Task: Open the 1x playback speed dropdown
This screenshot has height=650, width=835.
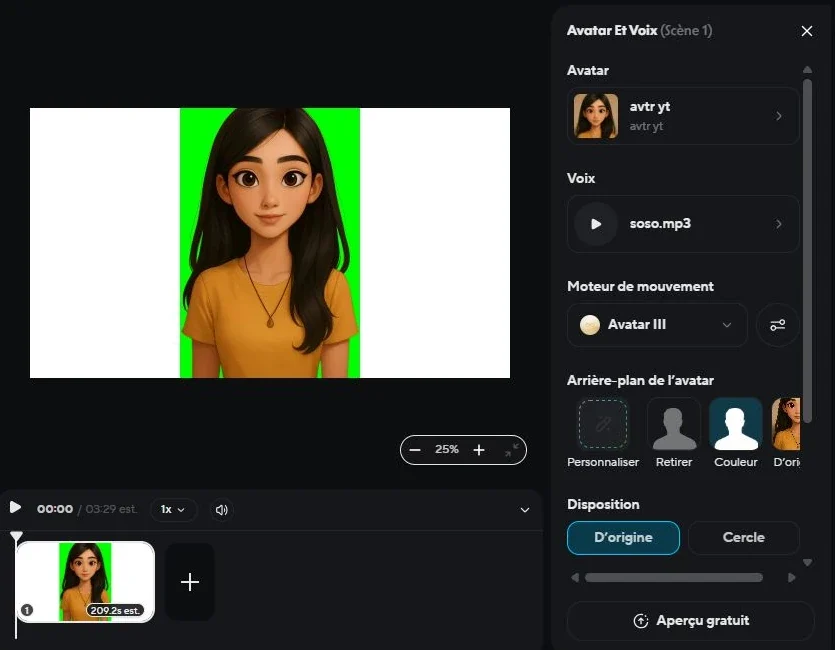Action: pos(174,509)
